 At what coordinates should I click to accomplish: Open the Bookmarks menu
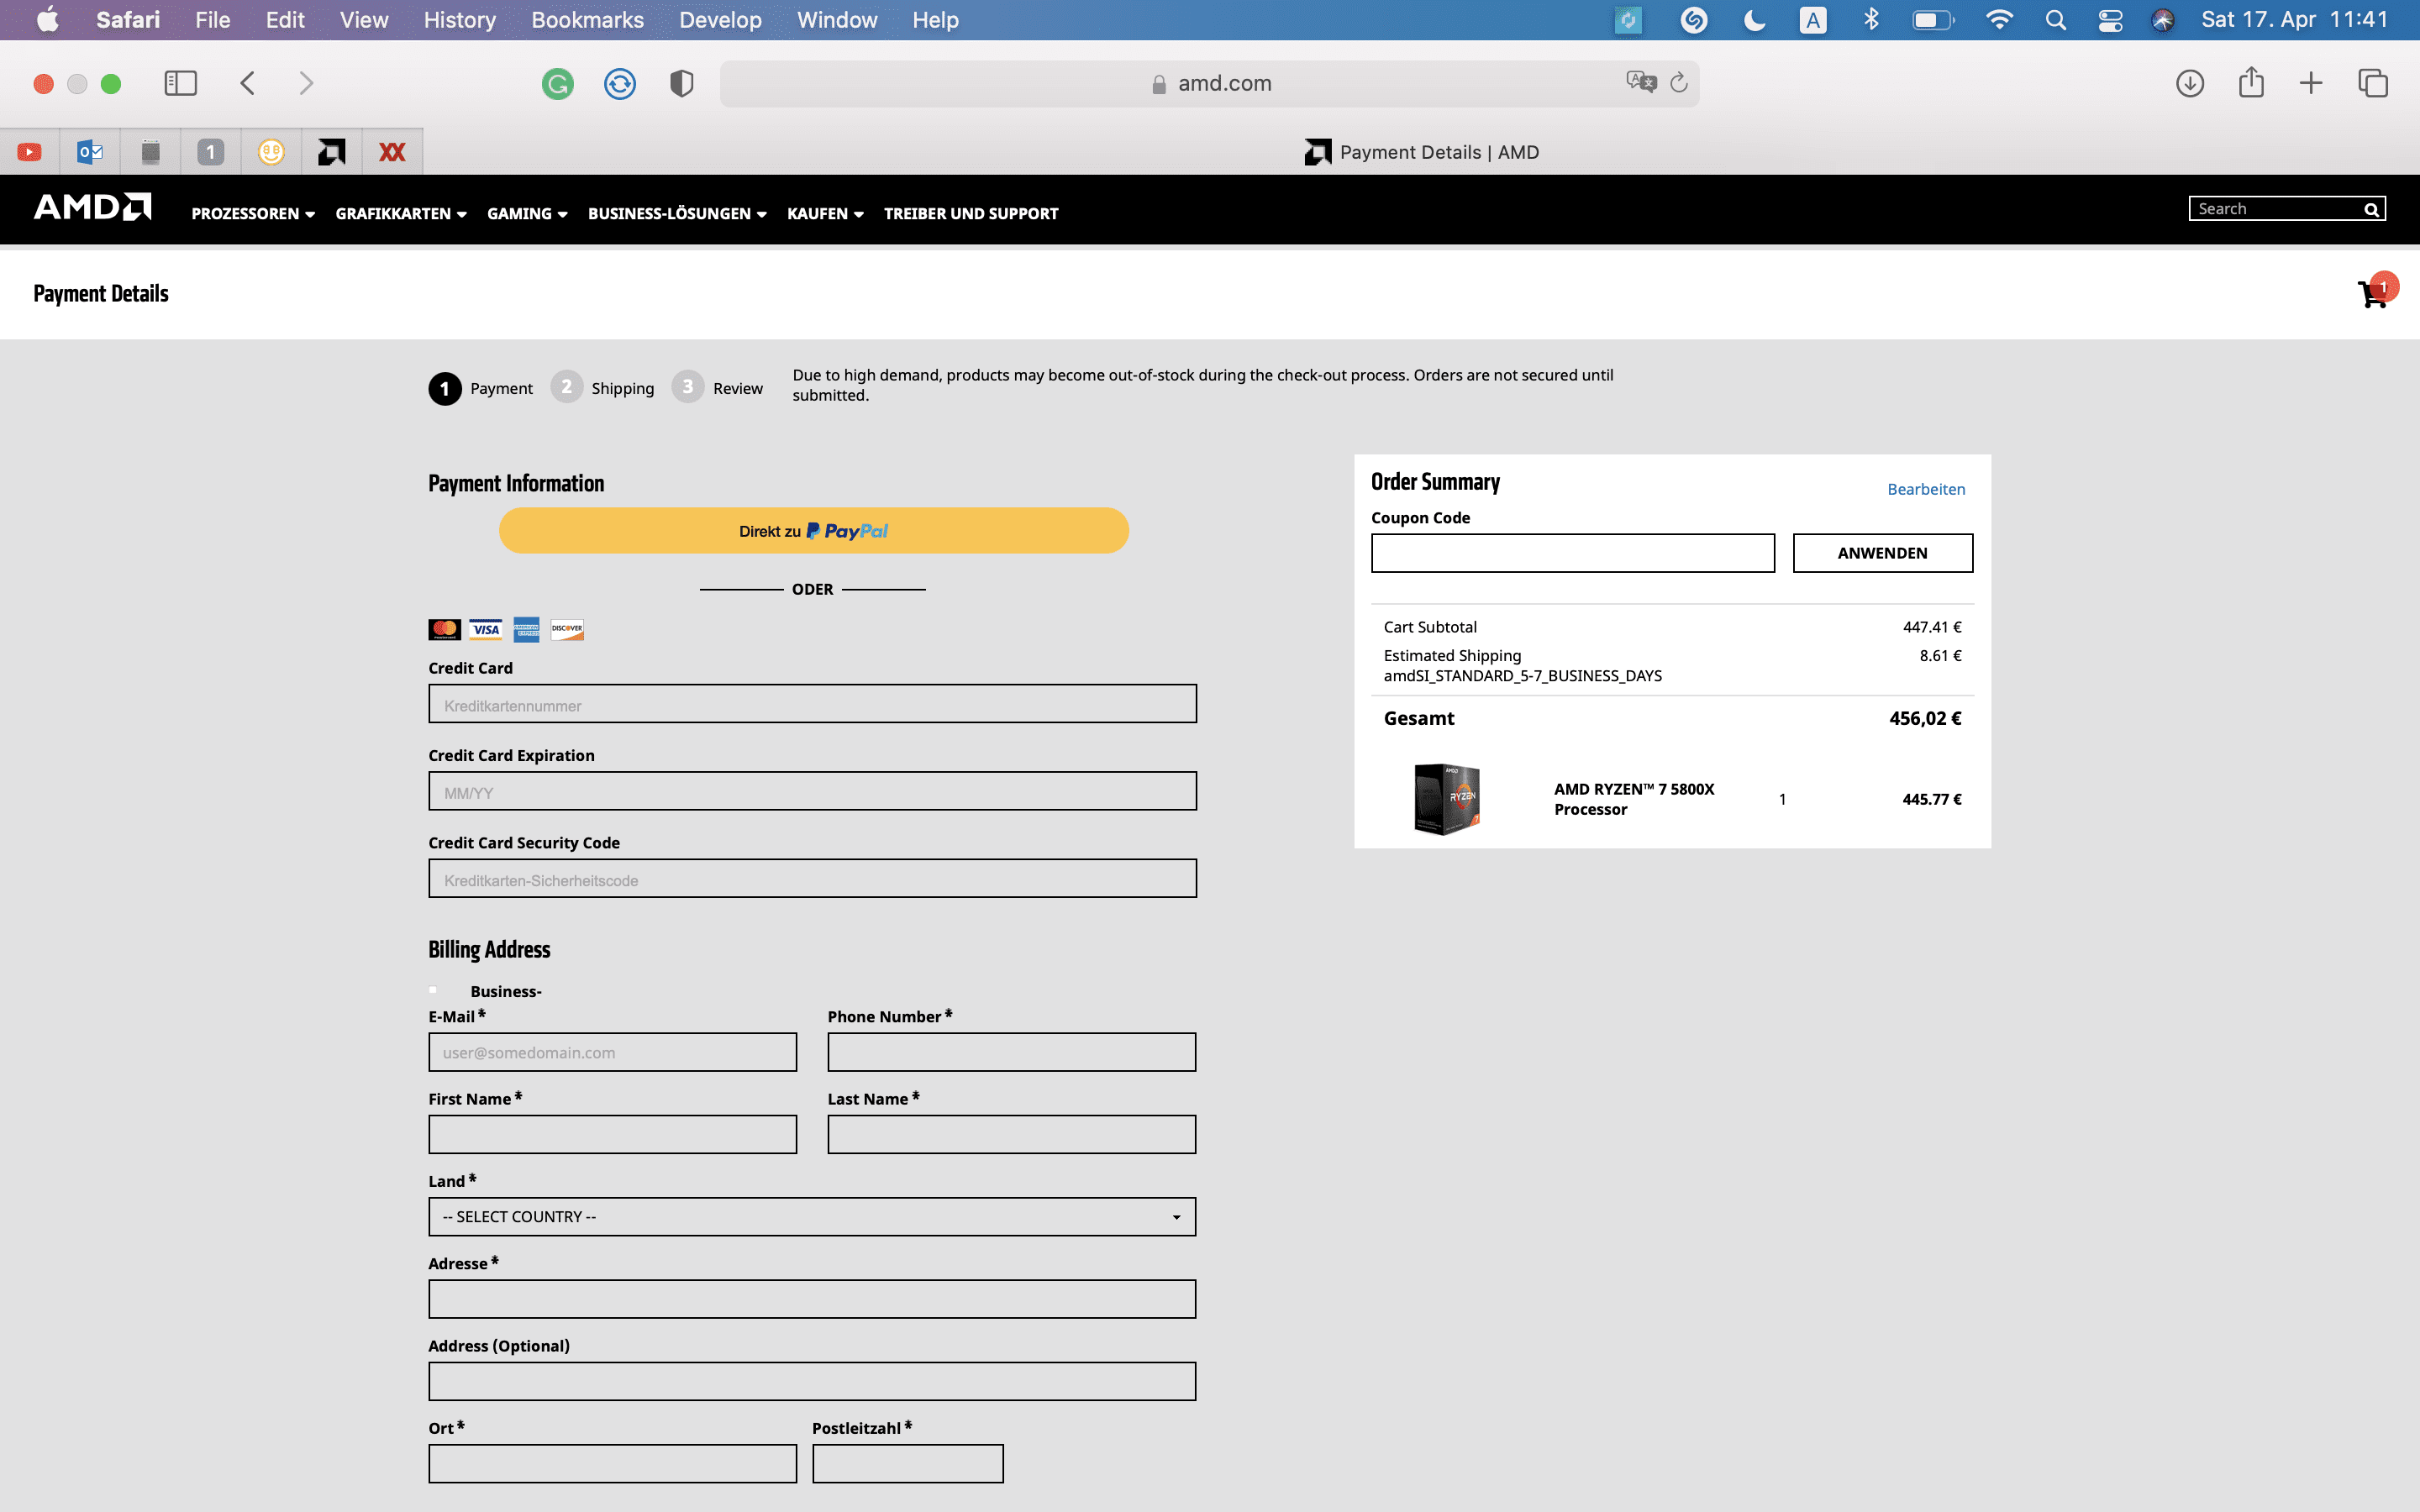[587, 20]
